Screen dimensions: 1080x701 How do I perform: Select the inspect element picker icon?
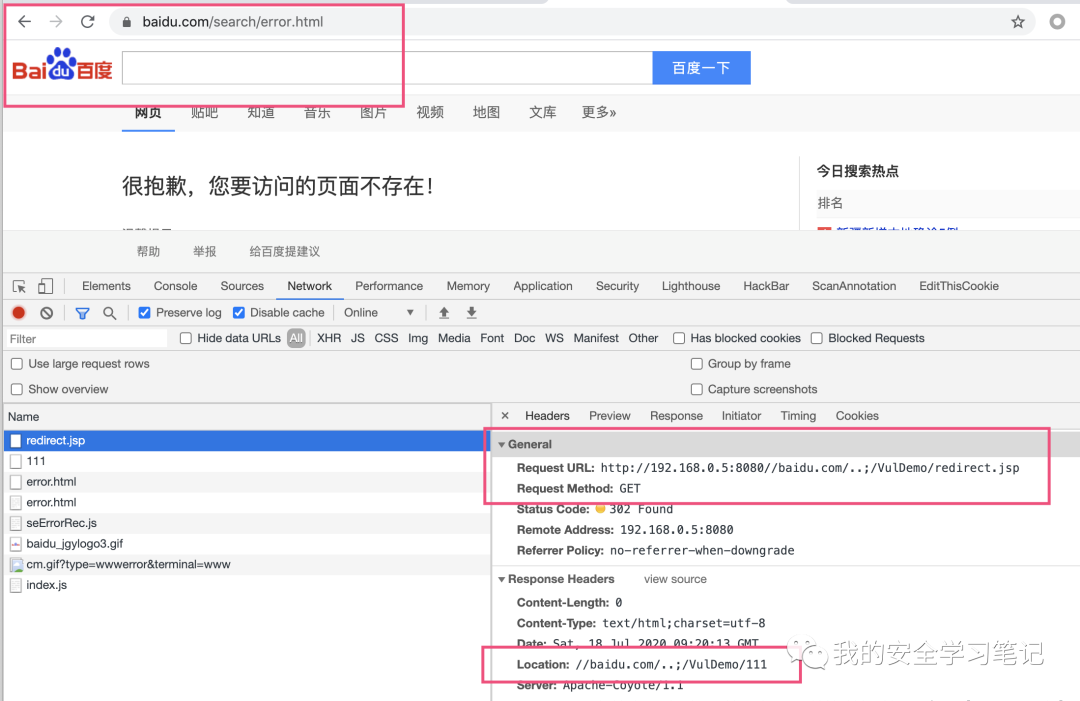click(19, 286)
